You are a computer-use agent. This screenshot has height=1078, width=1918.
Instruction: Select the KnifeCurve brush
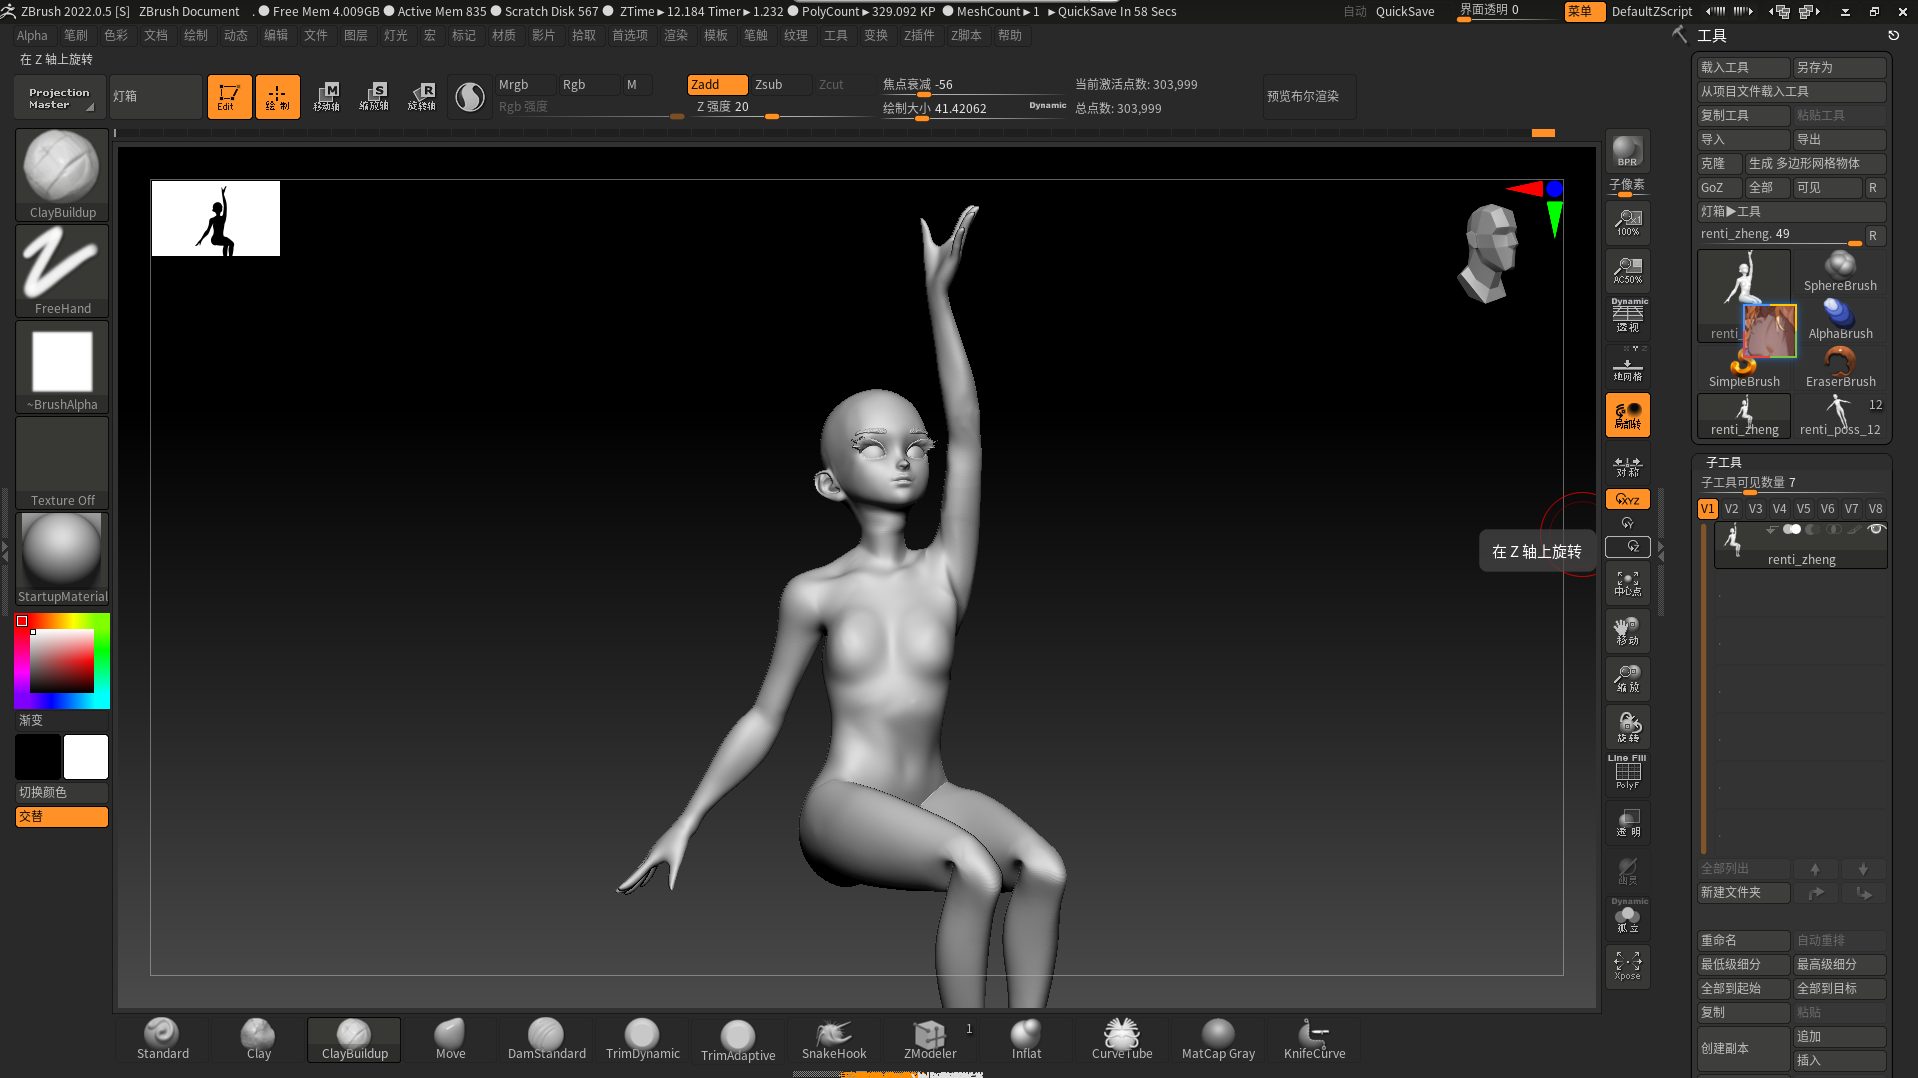[1313, 1039]
